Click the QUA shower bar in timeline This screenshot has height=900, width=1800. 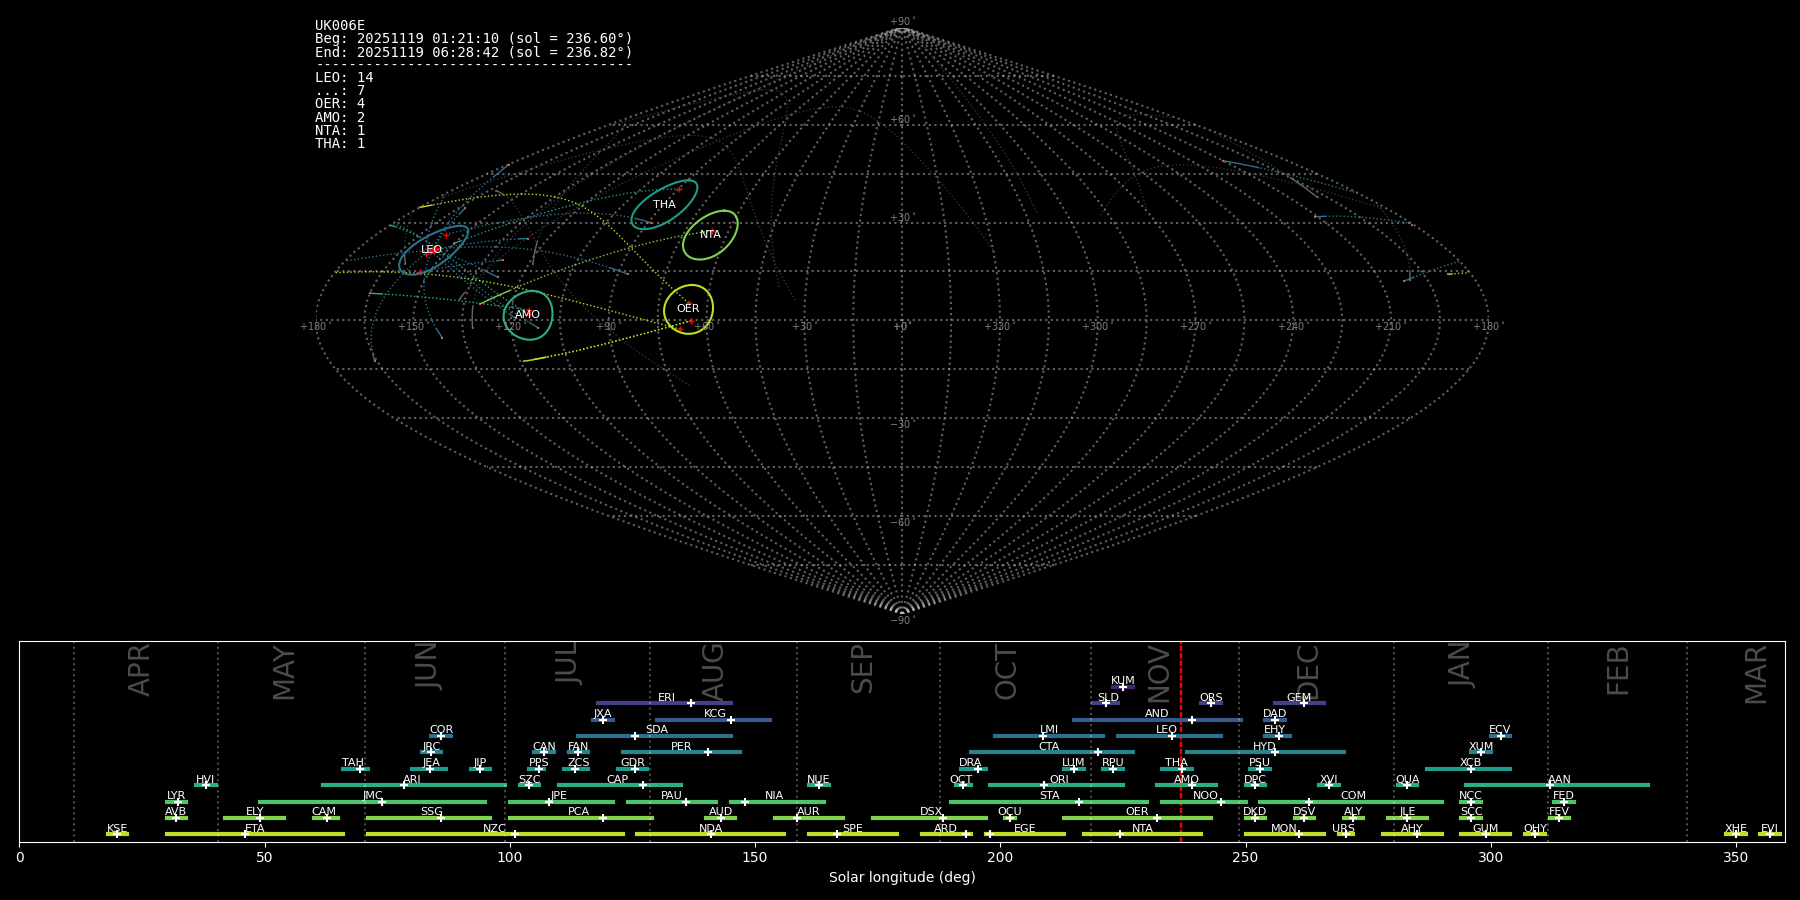[1407, 785]
